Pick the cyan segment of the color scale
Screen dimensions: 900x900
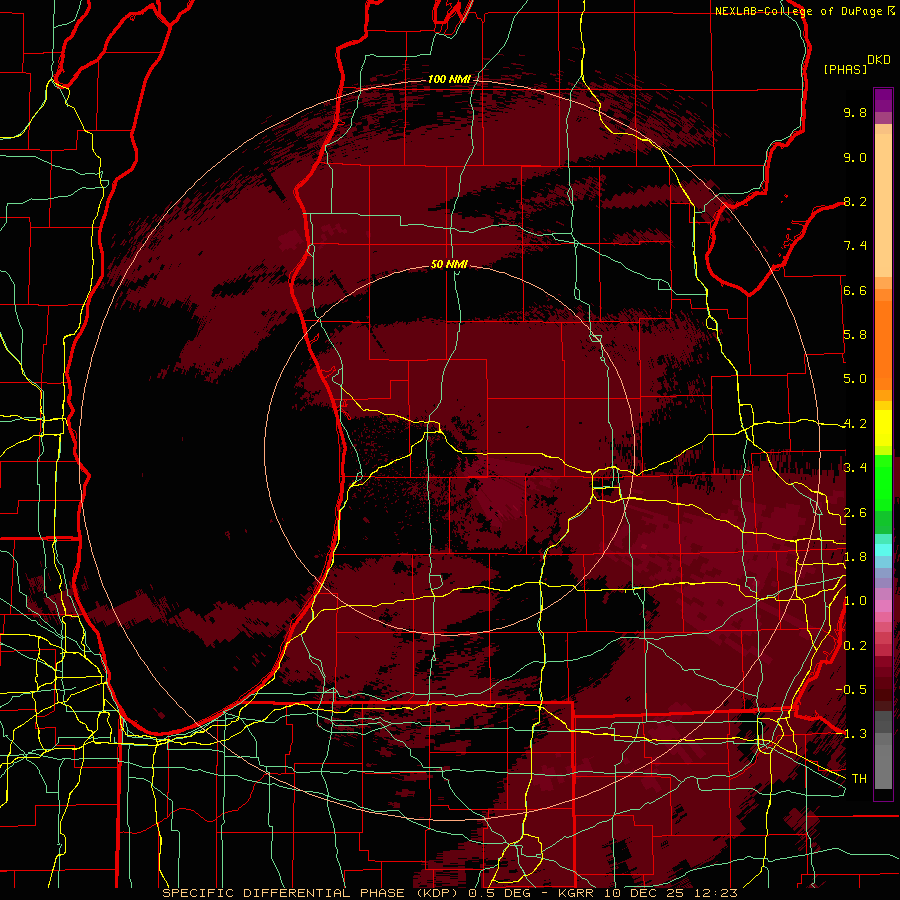(883, 550)
